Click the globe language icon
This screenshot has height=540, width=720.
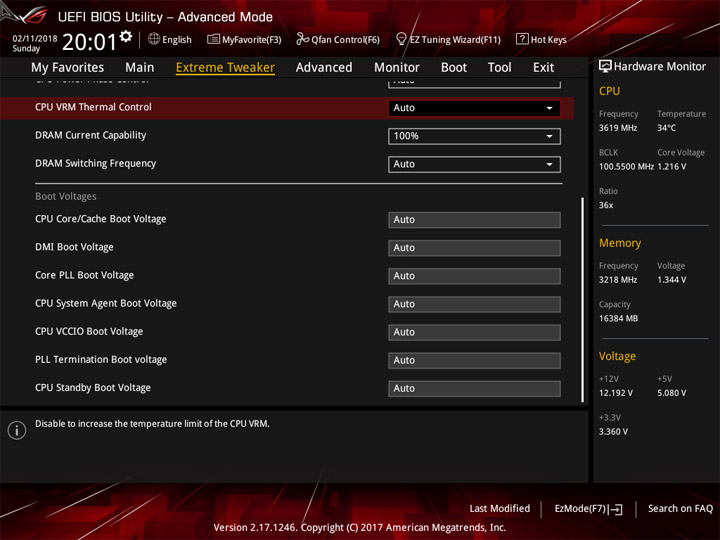click(154, 39)
